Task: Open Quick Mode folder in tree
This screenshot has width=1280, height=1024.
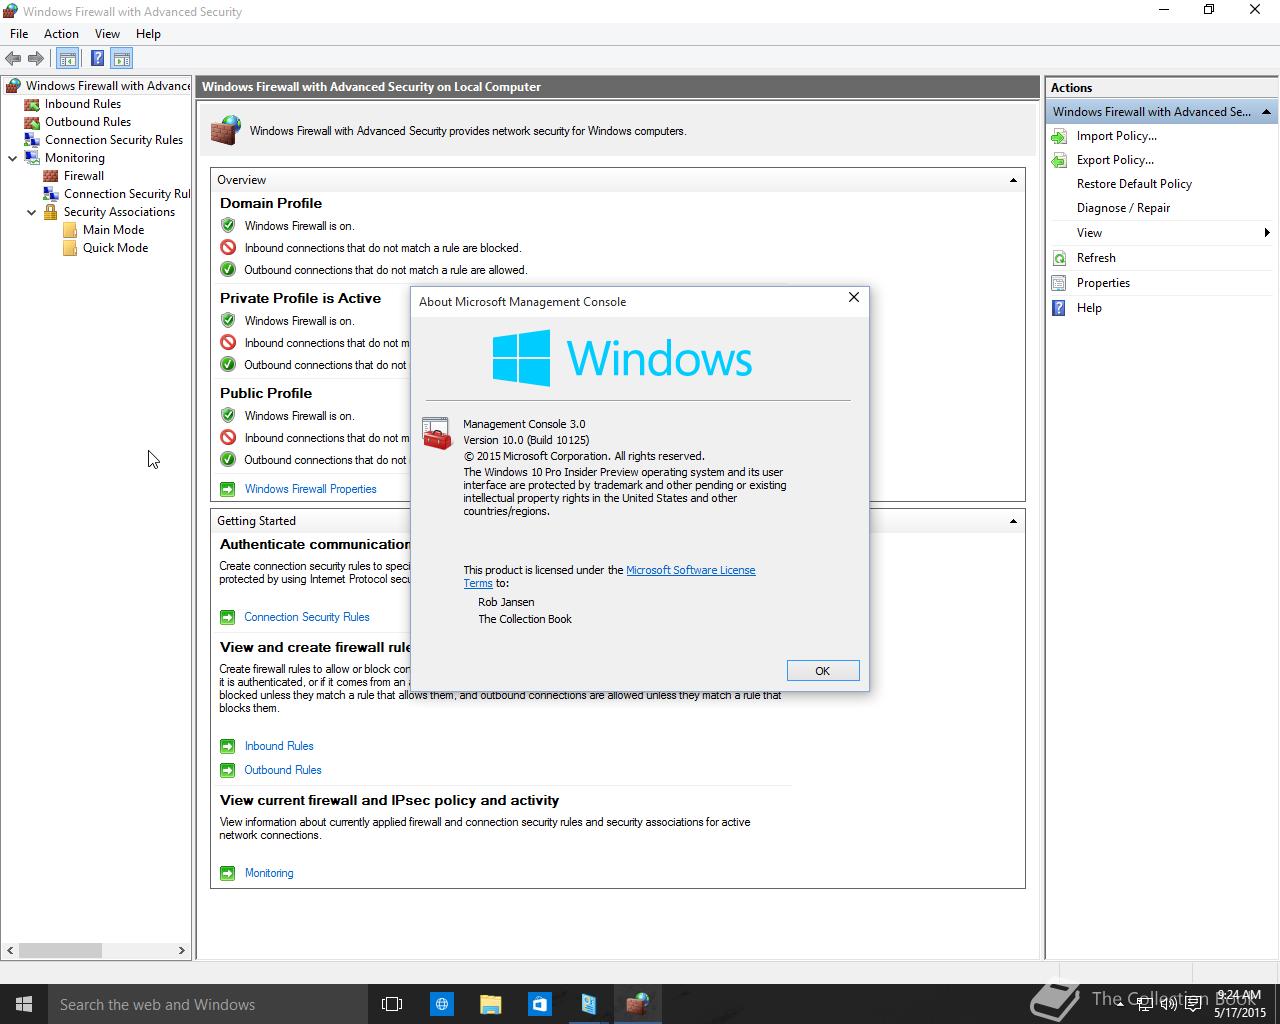Action: pos(115,248)
